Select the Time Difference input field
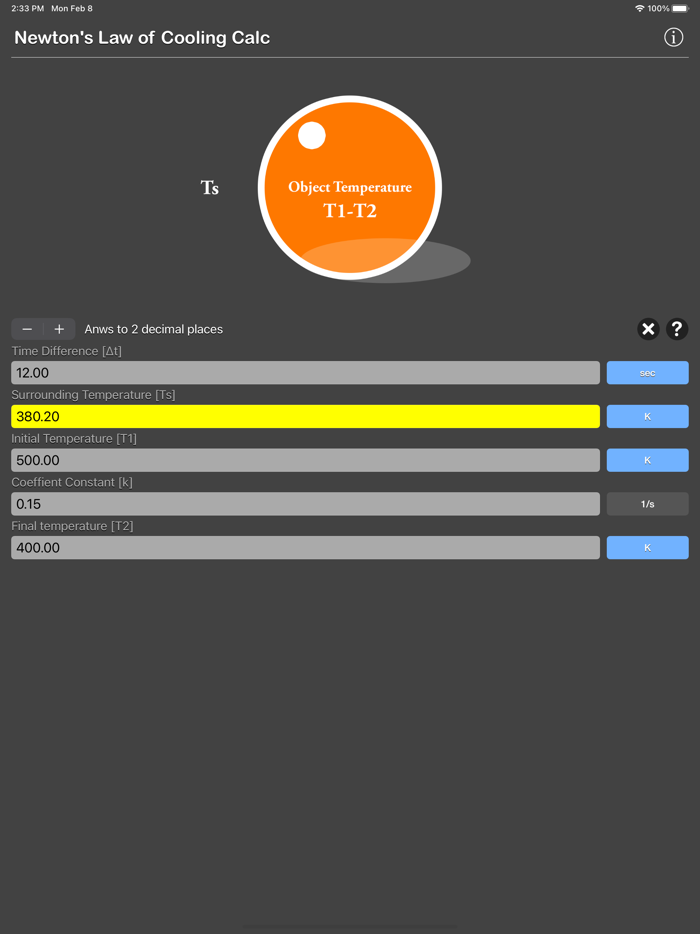 click(306, 373)
